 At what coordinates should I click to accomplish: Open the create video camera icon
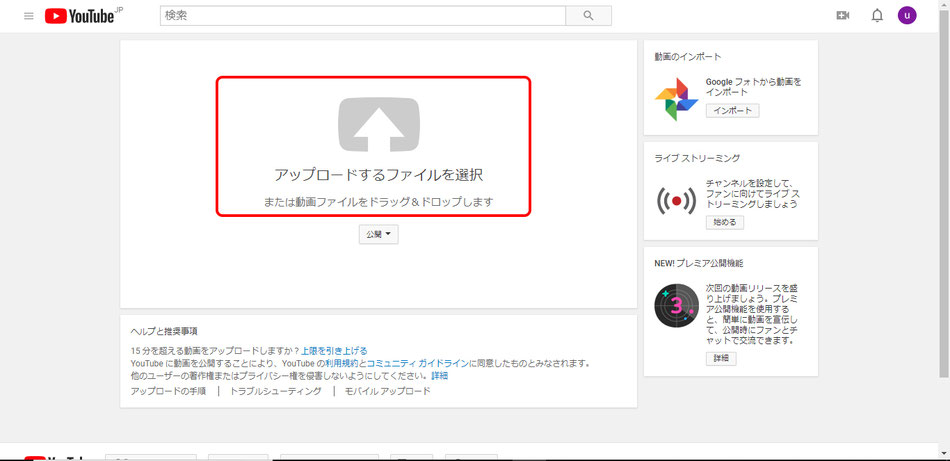point(842,16)
